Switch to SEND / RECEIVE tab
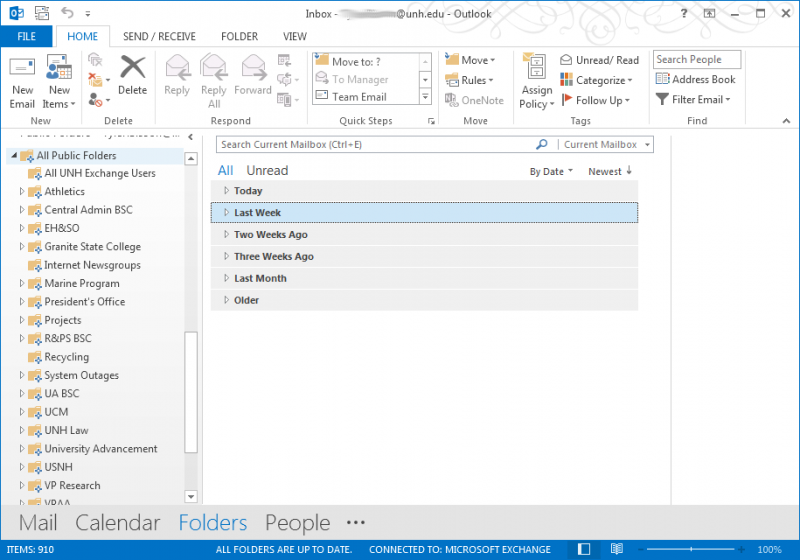 pyautogui.click(x=159, y=36)
